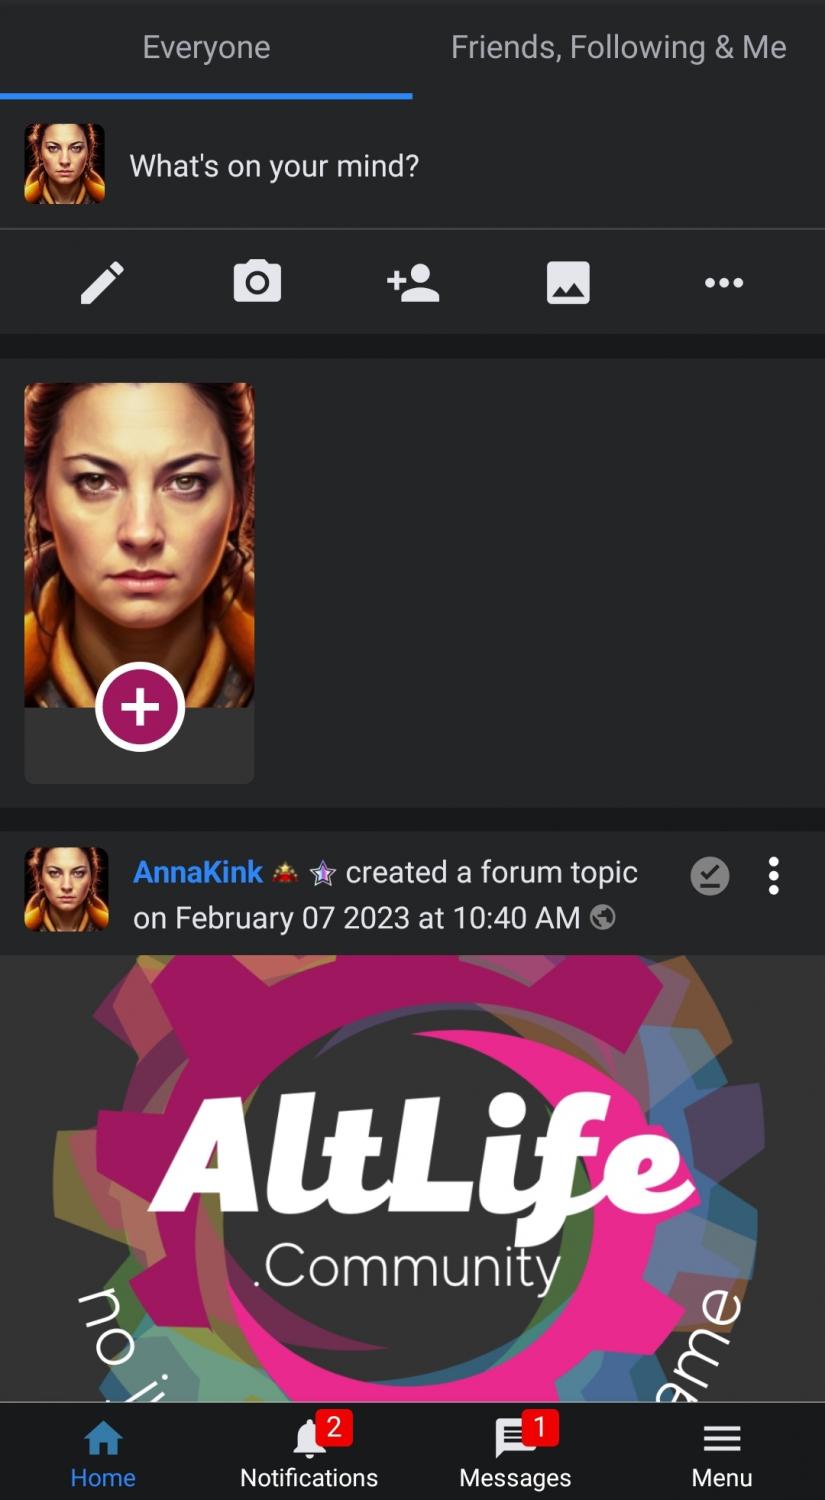The width and height of the screenshot is (825, 1500).
Task: Expand the vertical three-dot post menu
Action: 773,876
